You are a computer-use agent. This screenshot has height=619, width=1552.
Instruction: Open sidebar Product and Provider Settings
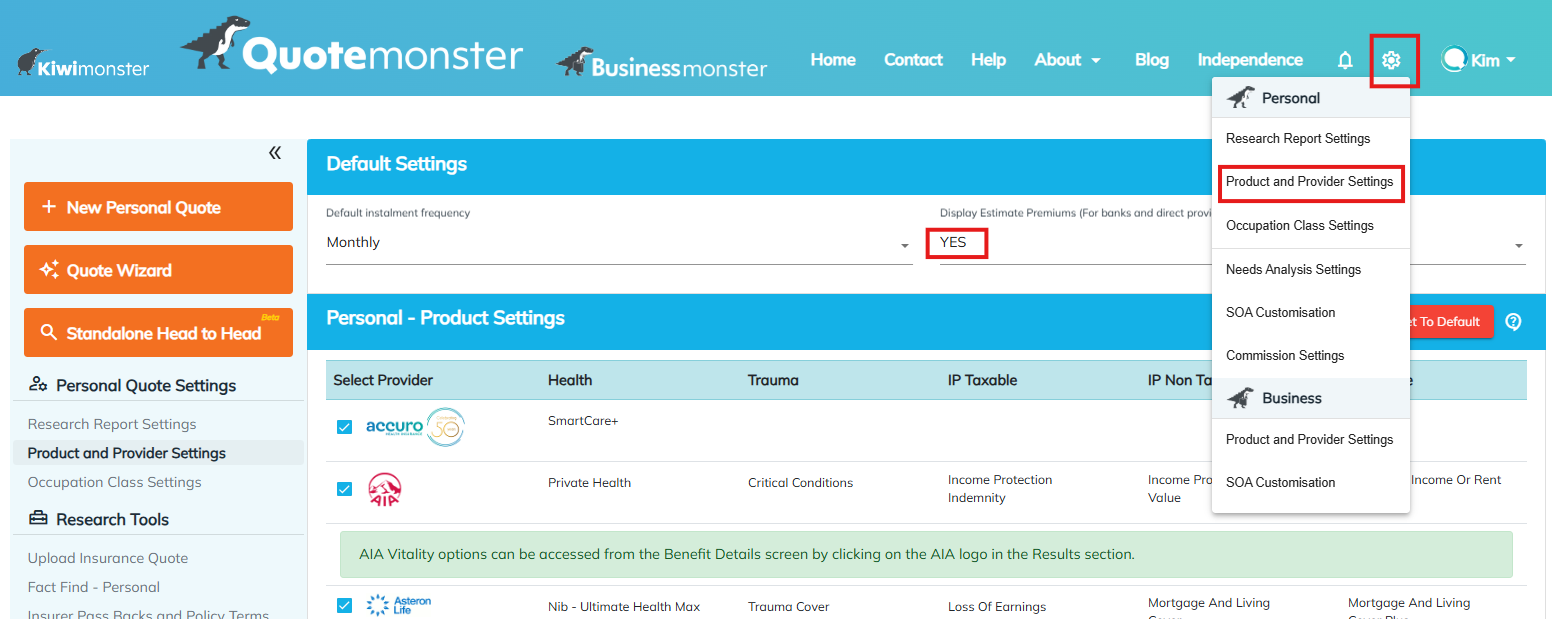point(127,453)
